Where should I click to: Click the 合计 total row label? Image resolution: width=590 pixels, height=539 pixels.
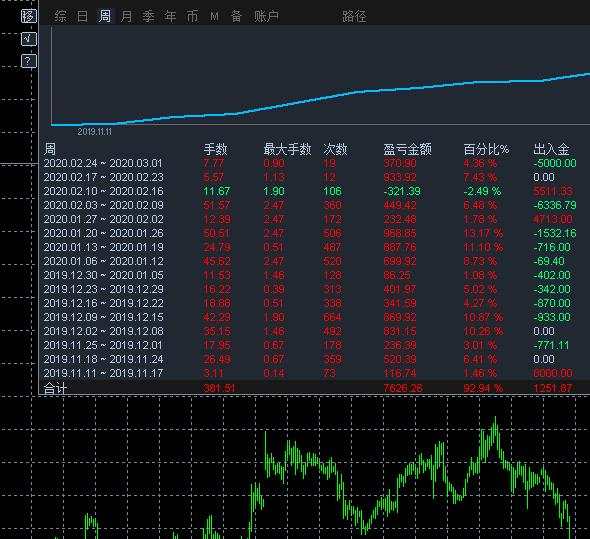(x=55, y=388)
